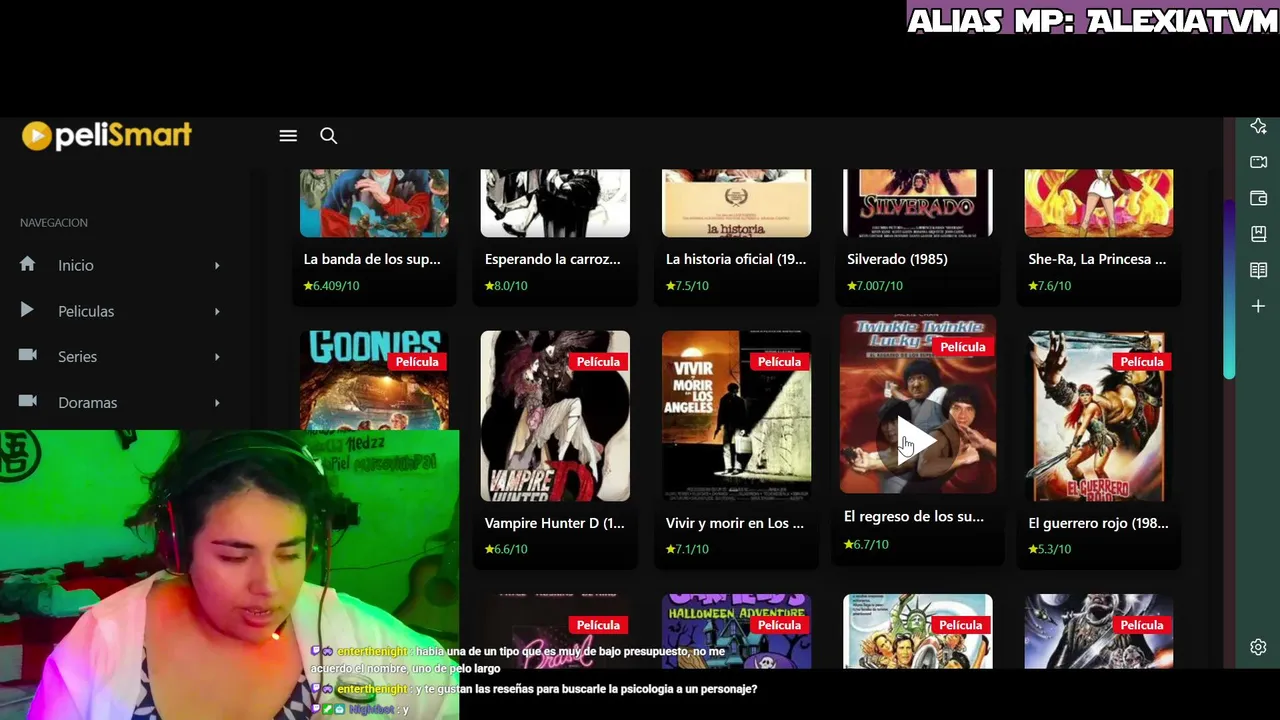
Task: Click Película badge on Goonies card
Action: coord(416,361)
